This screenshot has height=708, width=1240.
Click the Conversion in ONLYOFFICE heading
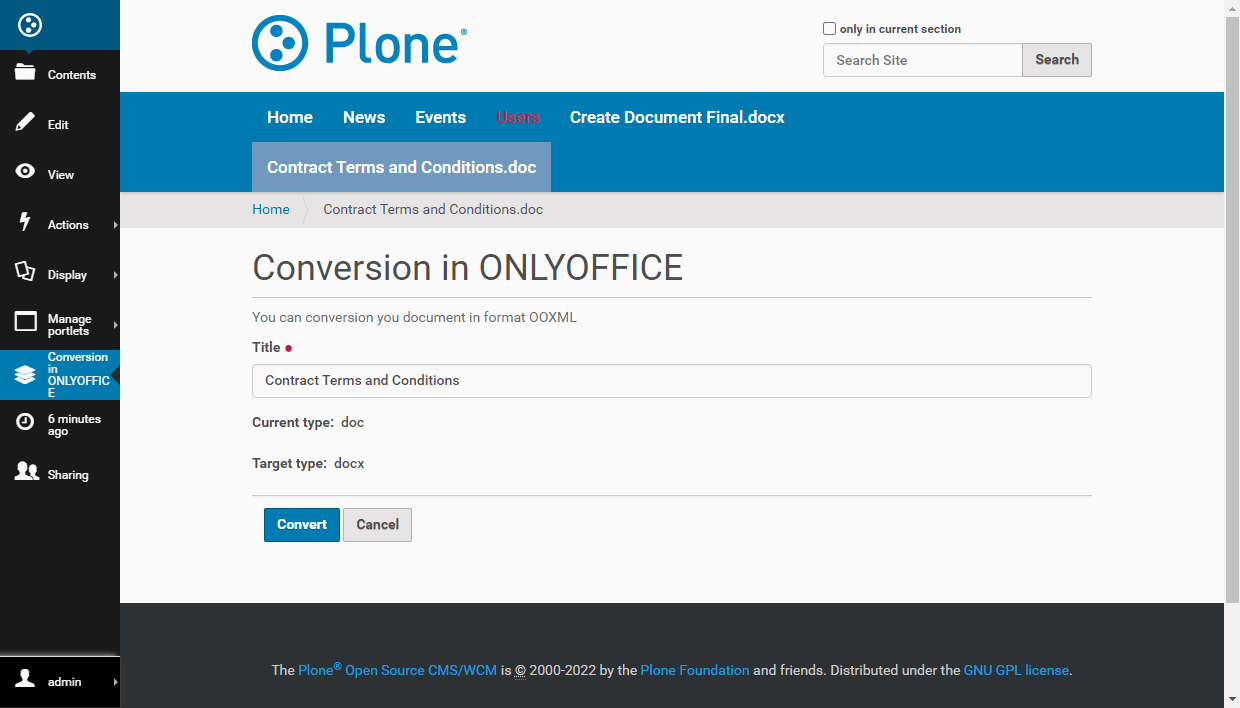pyautogui.click(x=467, y=268)
